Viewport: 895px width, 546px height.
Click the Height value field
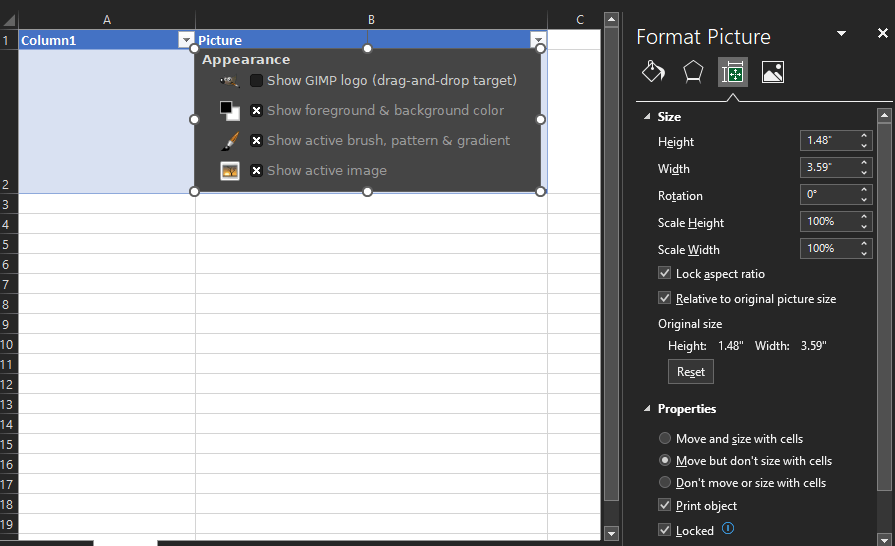pyautogui.click(x=829, y=140)
